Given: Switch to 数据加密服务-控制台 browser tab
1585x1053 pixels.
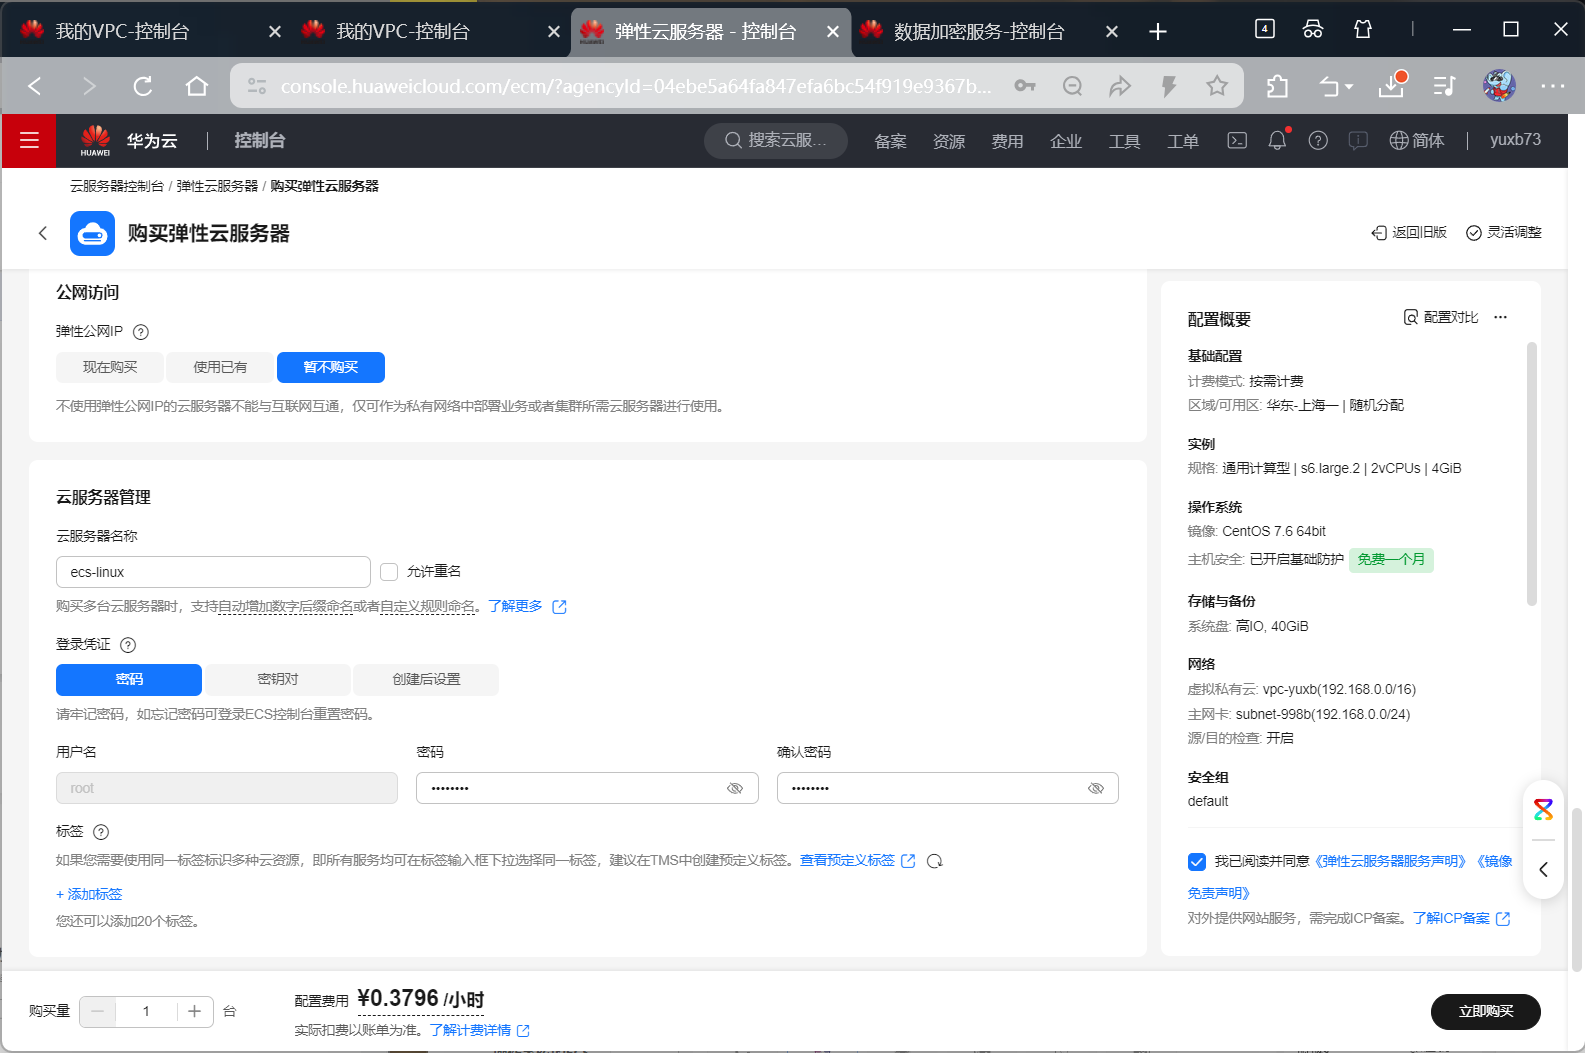Looking at the screenshot, I should tap(978, 31).
